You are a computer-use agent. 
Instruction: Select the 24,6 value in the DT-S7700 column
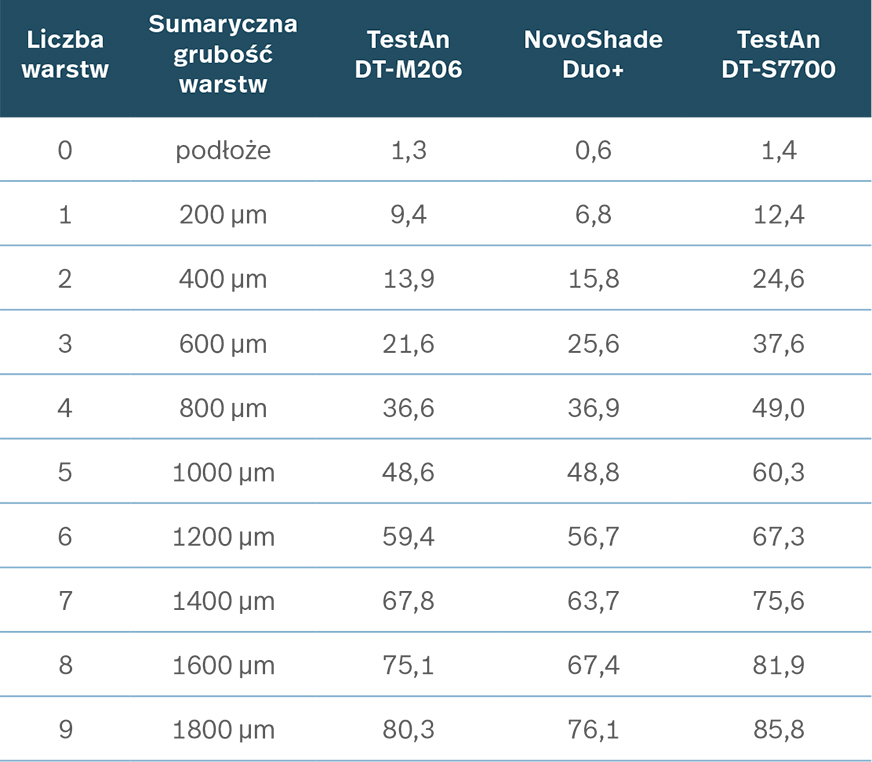pos(778,279)
